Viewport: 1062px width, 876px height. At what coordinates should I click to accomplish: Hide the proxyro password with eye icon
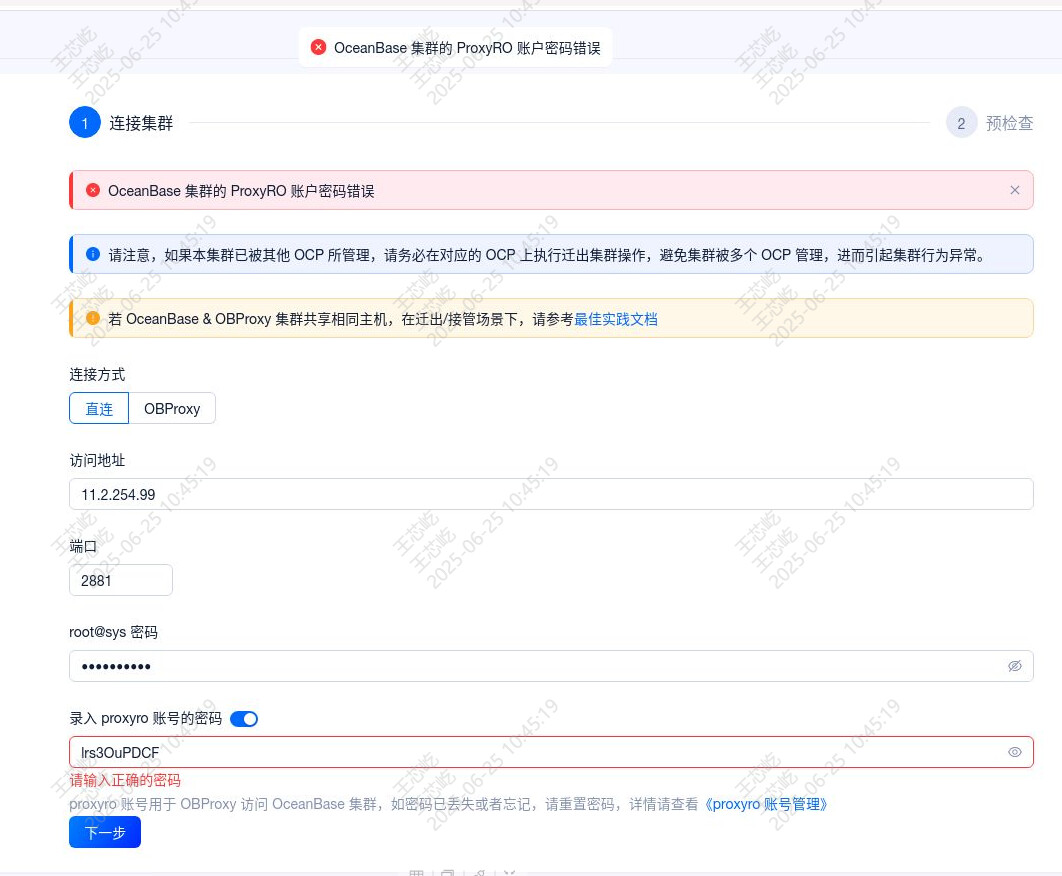tap(1014, 752)
